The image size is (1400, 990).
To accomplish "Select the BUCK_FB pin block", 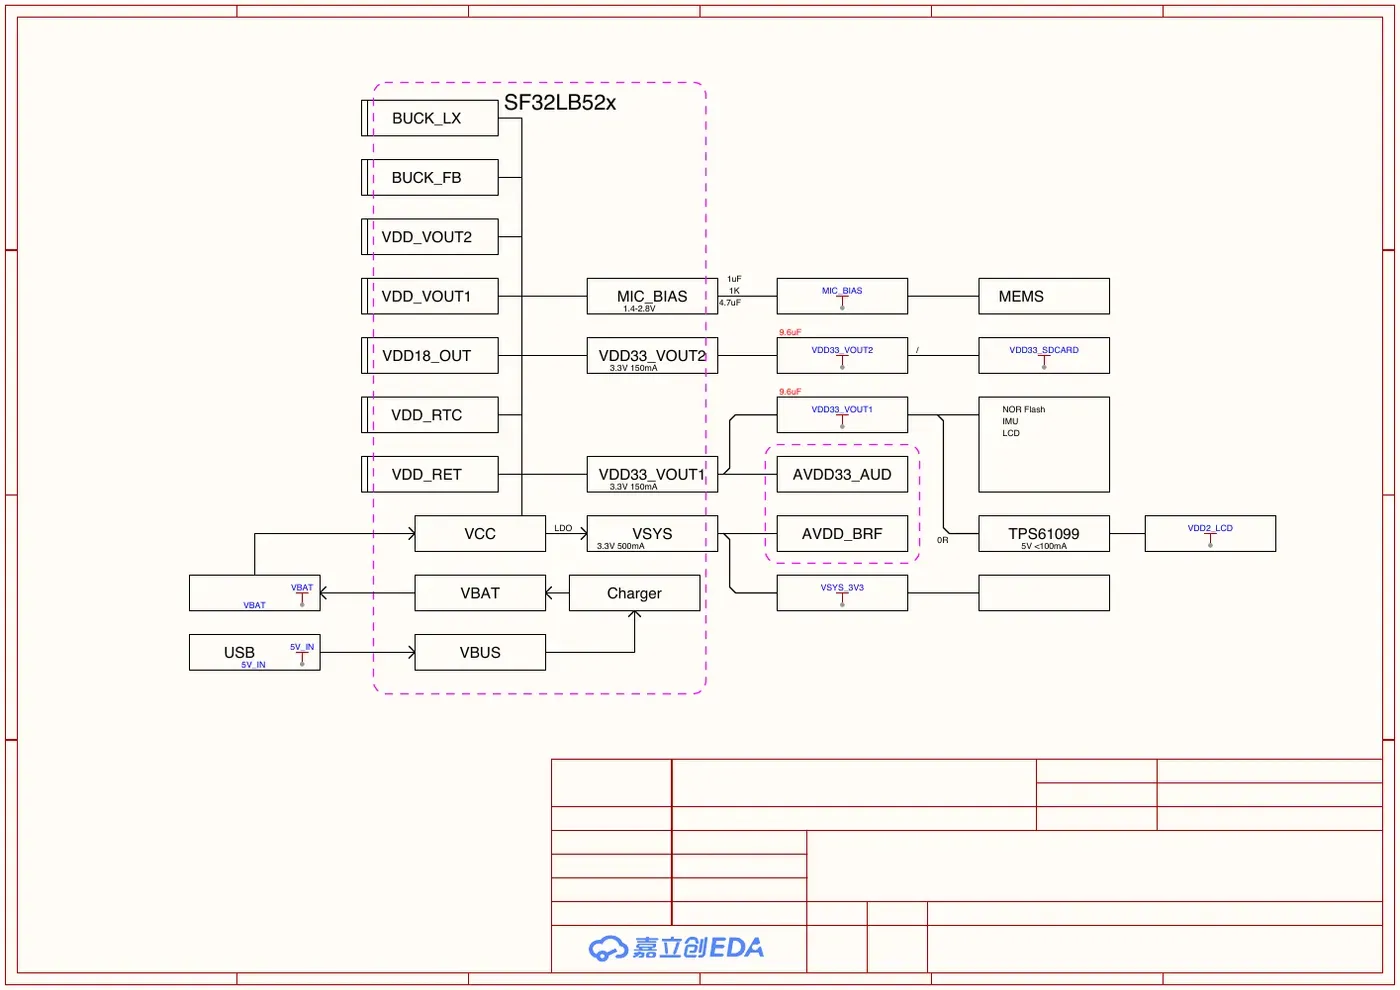I will (430, 178).
